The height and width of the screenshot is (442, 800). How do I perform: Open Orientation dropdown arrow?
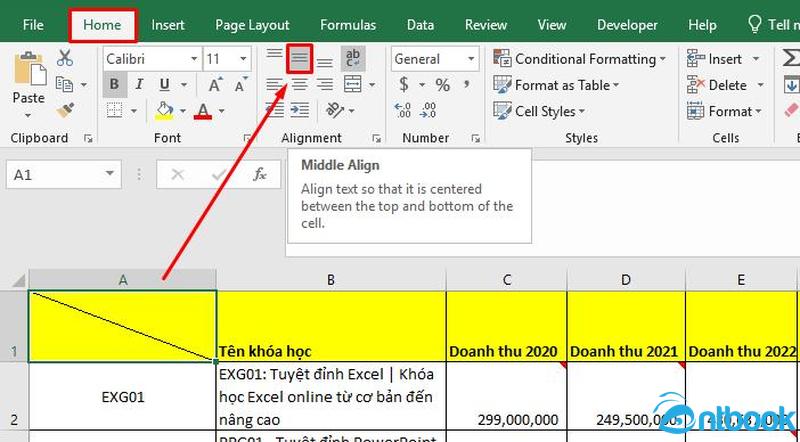tap(353, 111)
